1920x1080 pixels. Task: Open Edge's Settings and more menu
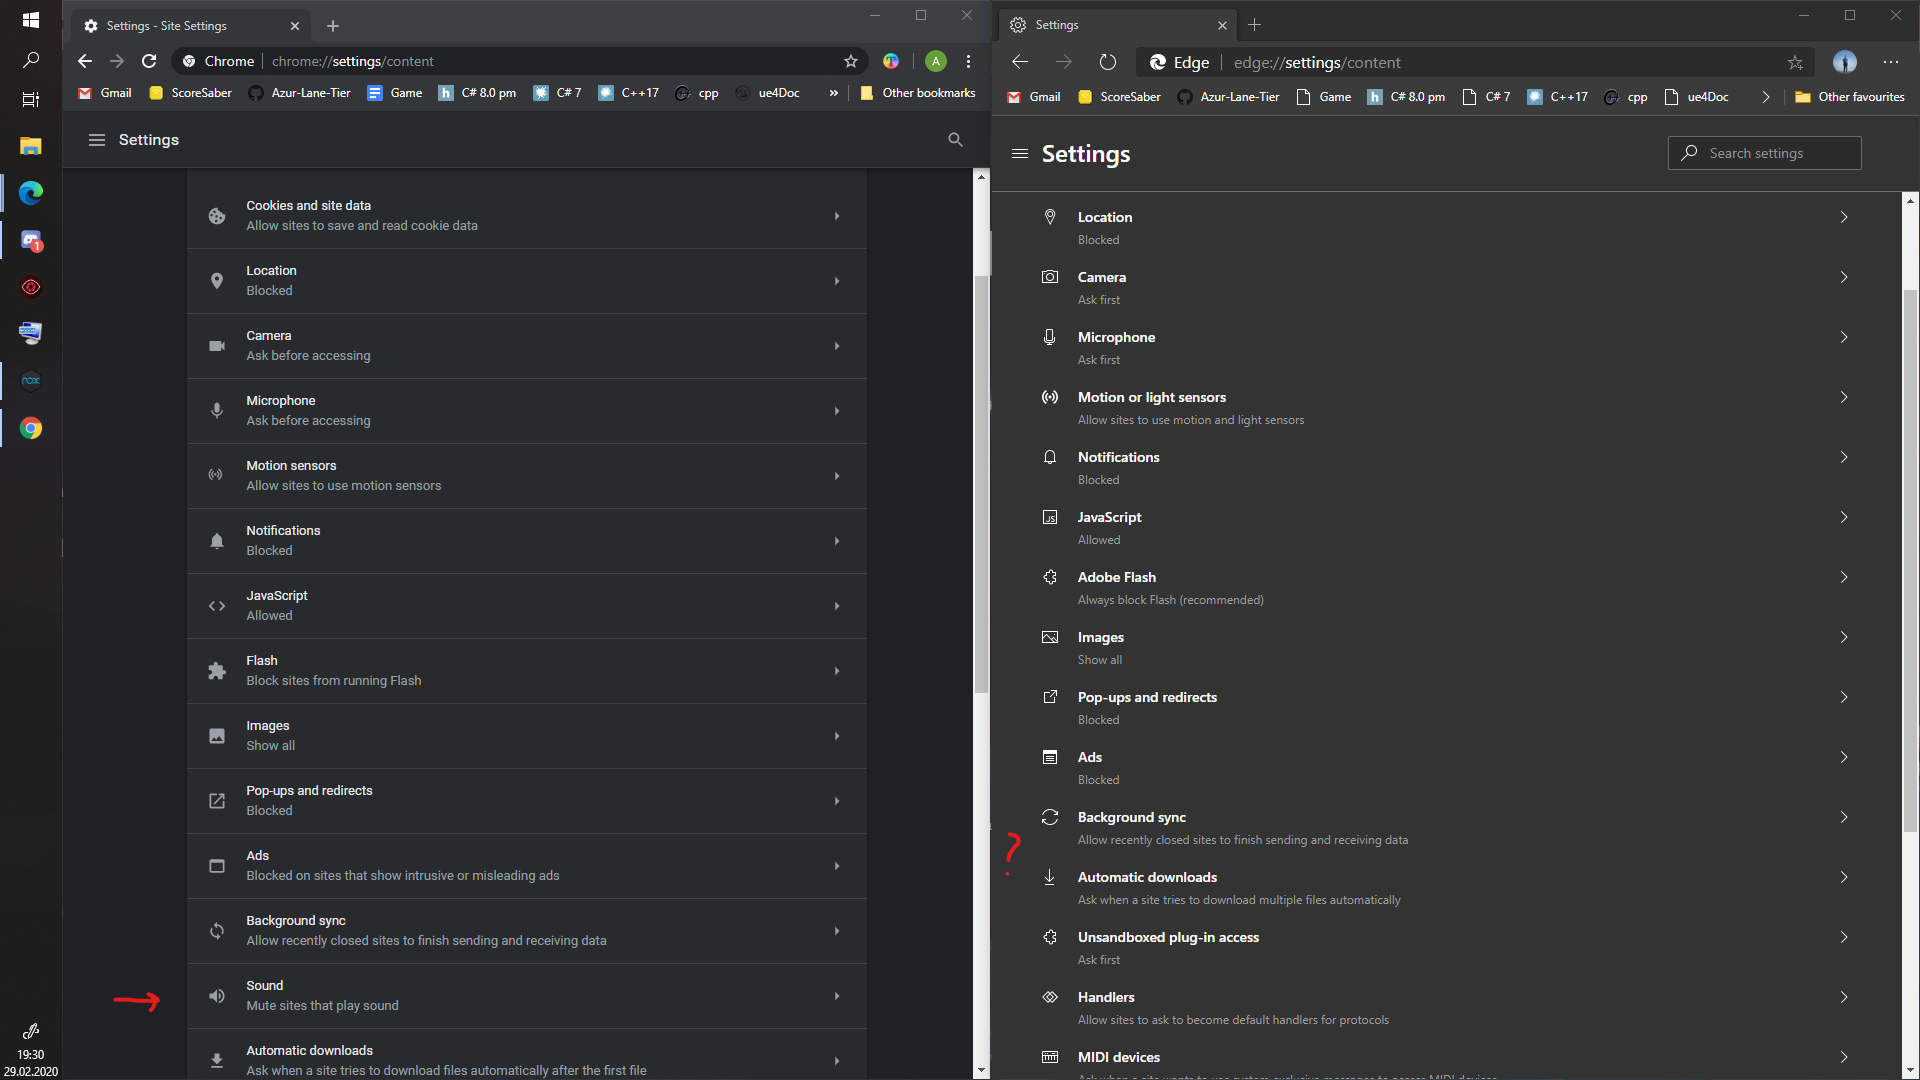pyautogui.click(x=1890, y=62)
